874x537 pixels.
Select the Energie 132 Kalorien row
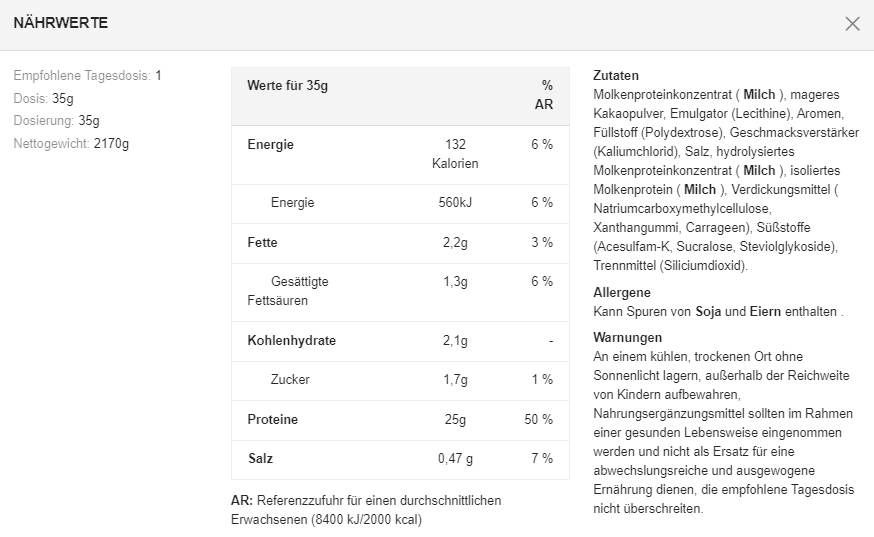click(x=400, y=154)
